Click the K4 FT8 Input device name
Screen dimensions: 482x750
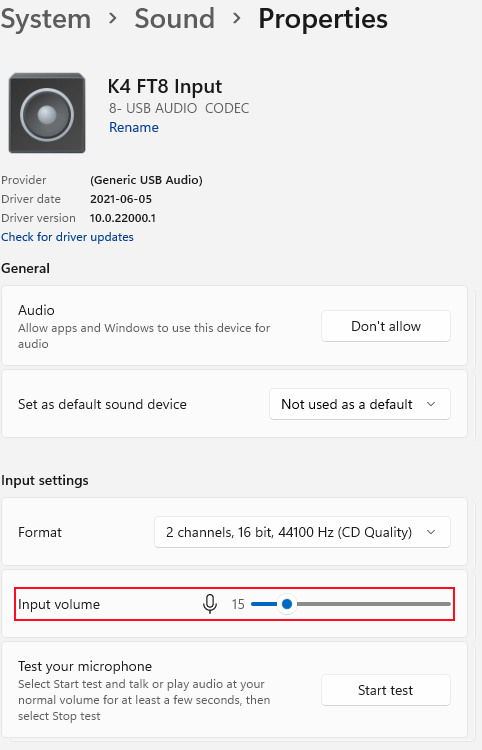165,87
